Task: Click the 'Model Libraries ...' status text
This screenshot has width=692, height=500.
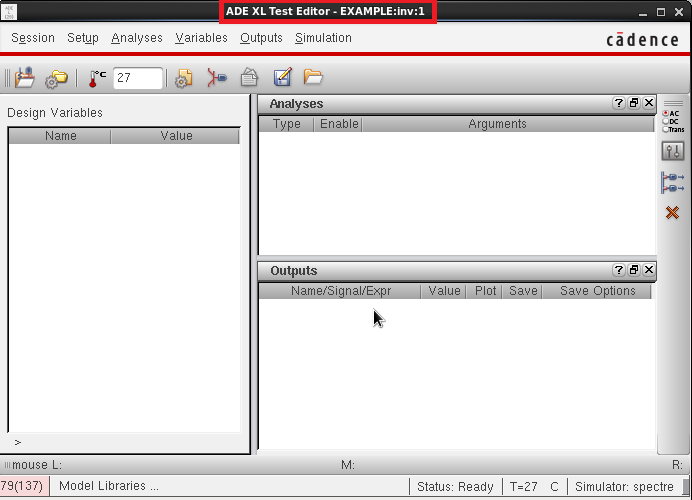Action: [x=109, y=486]
